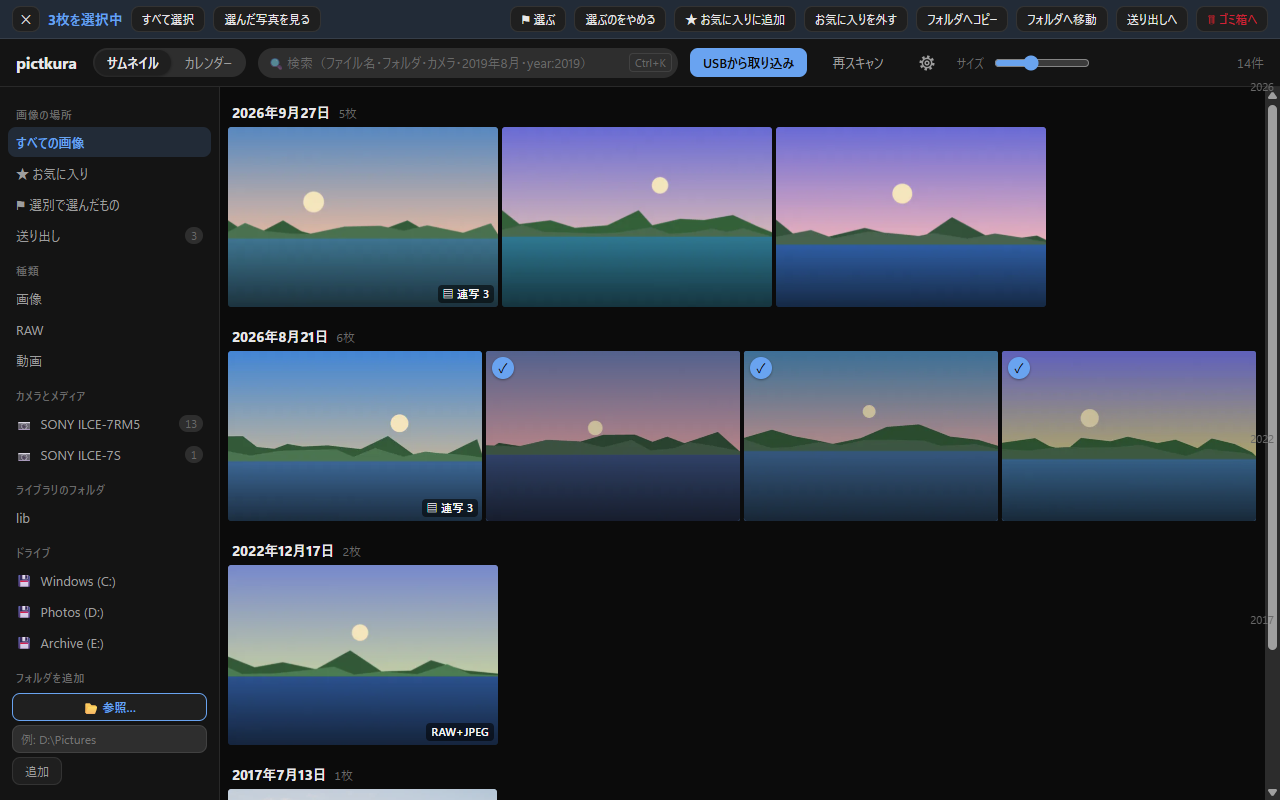Click USBから取り込み button
This screenshot has height=800, width=1280.
(x=748, y=63)
